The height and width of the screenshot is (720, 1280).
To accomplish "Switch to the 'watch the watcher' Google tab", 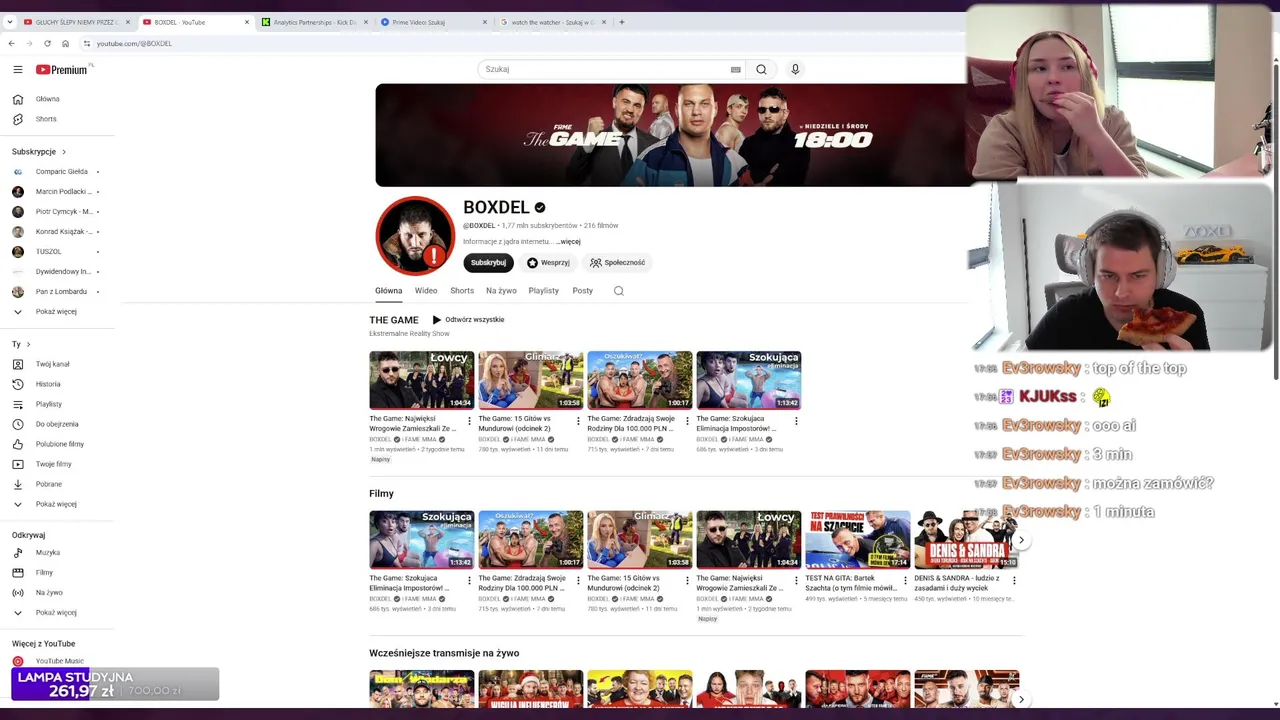I will (x=552, y=22).
